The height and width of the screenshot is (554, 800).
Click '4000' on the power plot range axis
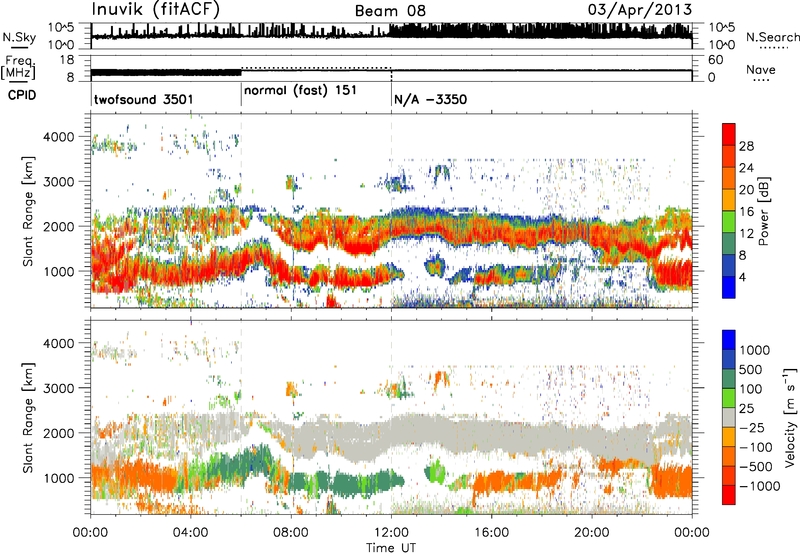pos(58,137)
